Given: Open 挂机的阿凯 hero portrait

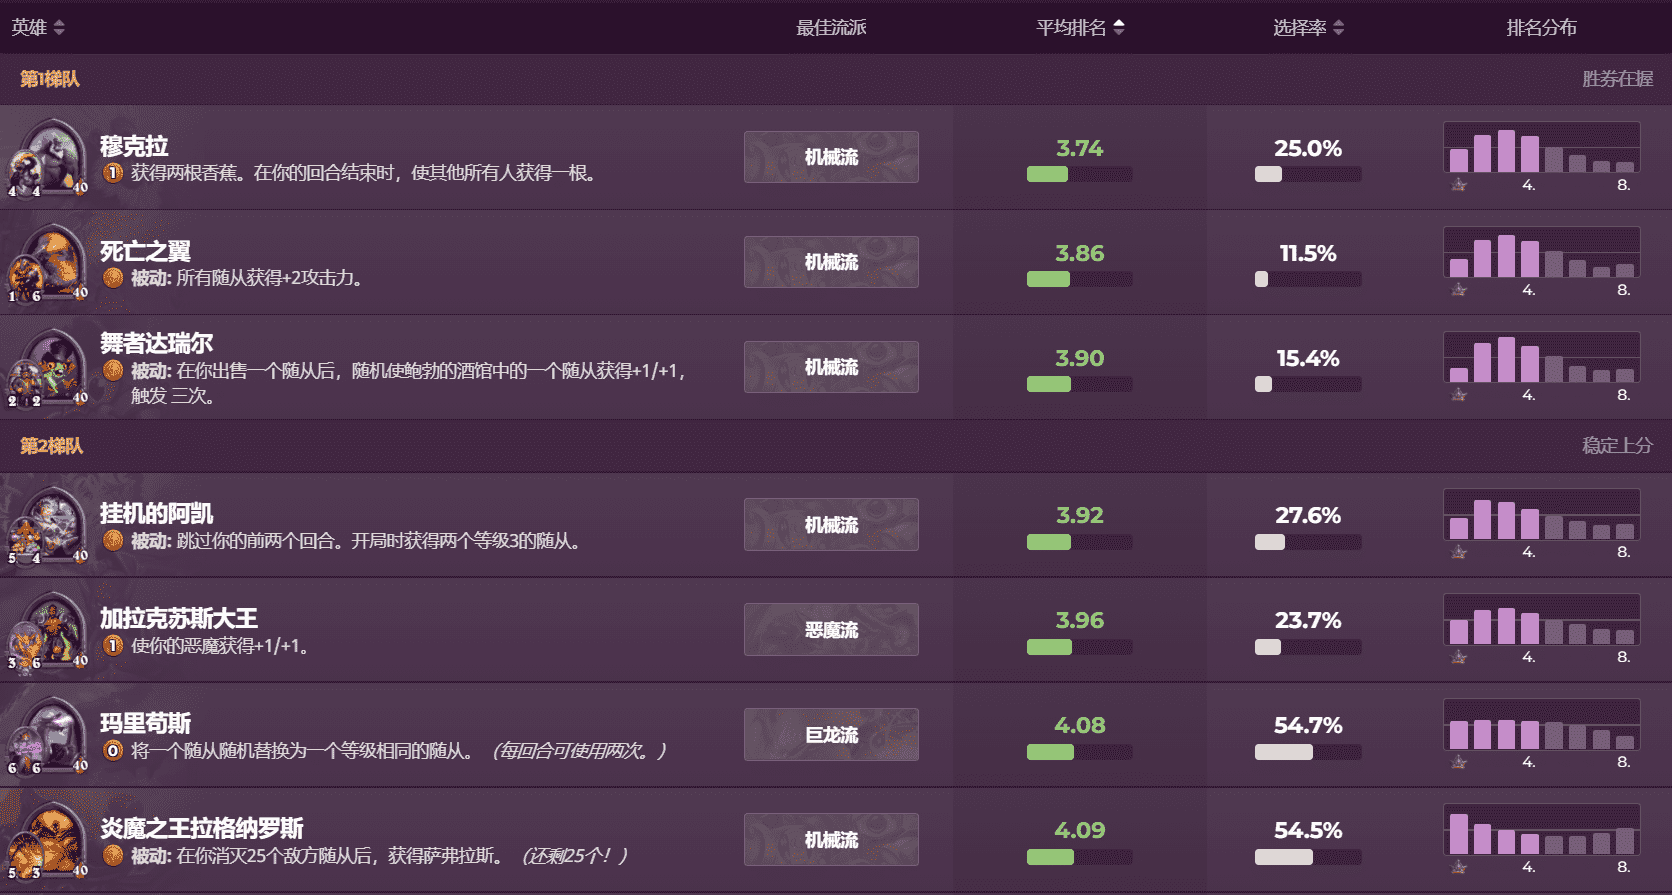Looking at the screenshot, I should click(48, 524).
